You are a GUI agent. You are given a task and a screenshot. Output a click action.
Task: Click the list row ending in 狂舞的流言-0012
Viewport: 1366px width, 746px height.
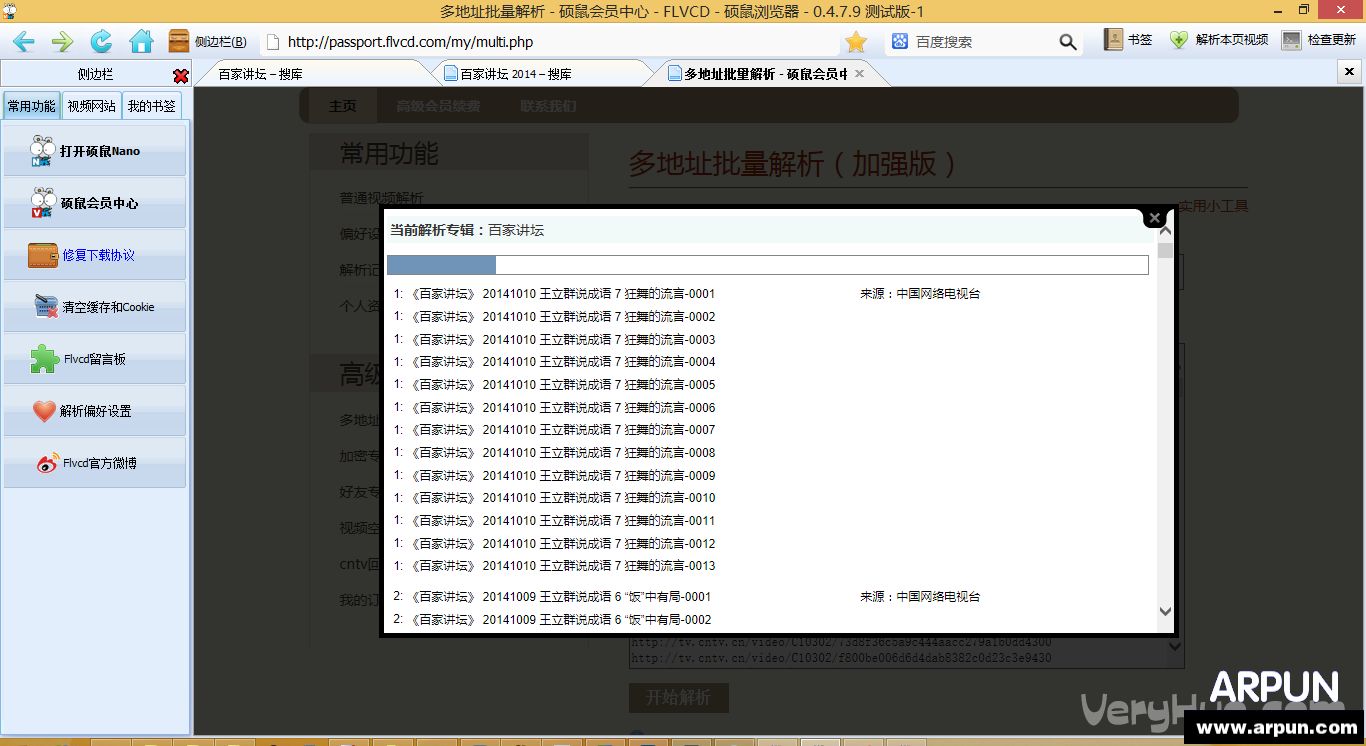[x=554, y=544]
